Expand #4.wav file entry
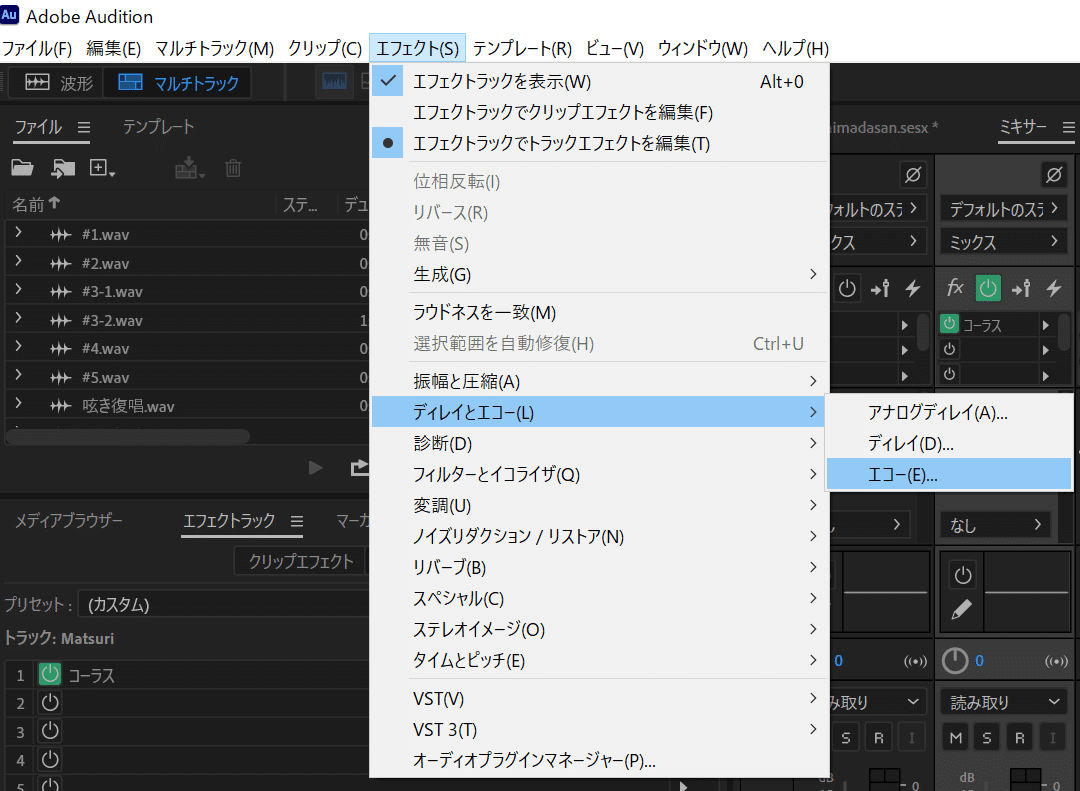Screen dimensions: 1080x791 click(x=19, y=347)
